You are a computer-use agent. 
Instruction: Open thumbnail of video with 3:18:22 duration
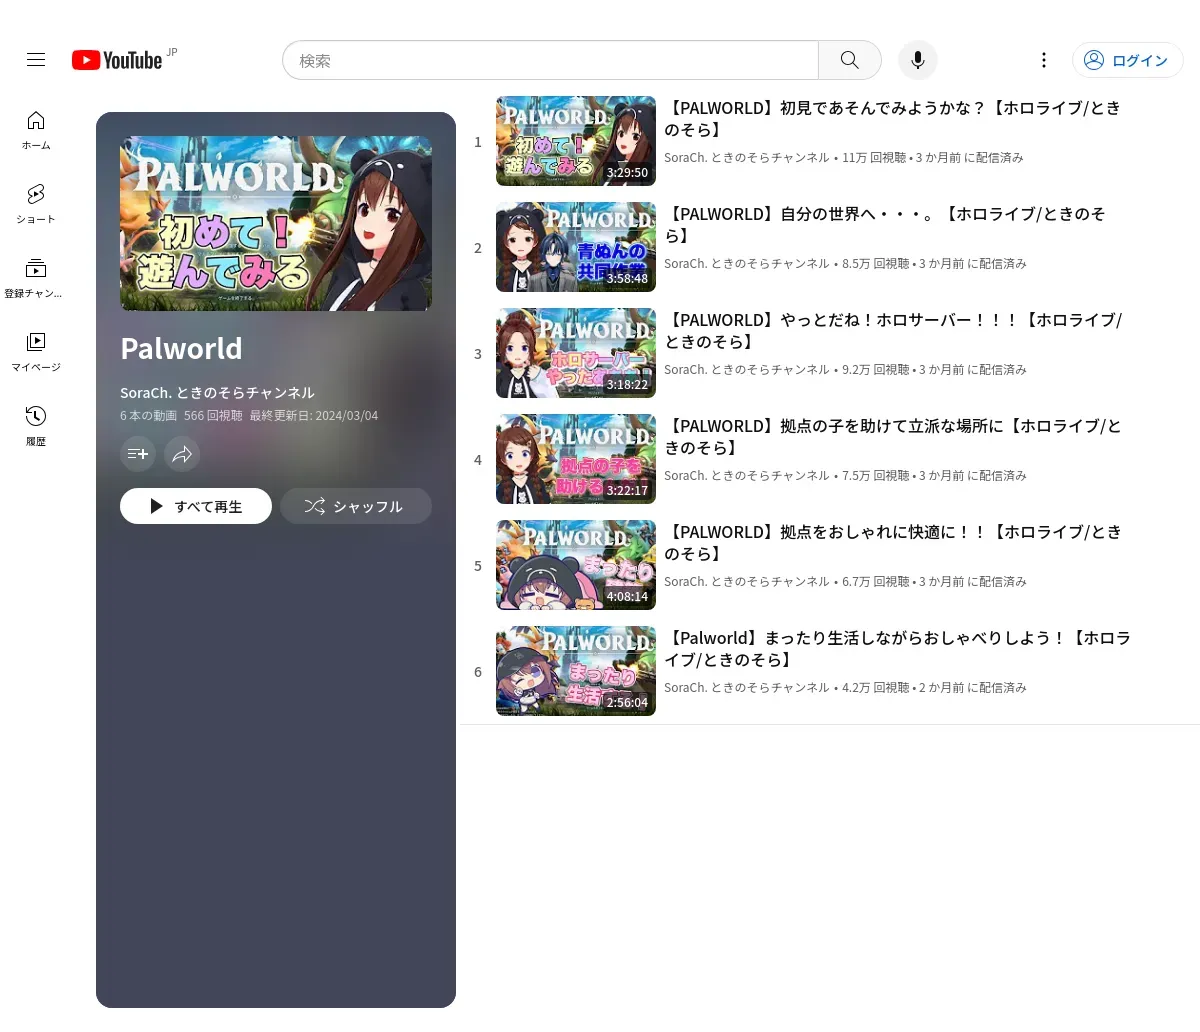[576, 353]
